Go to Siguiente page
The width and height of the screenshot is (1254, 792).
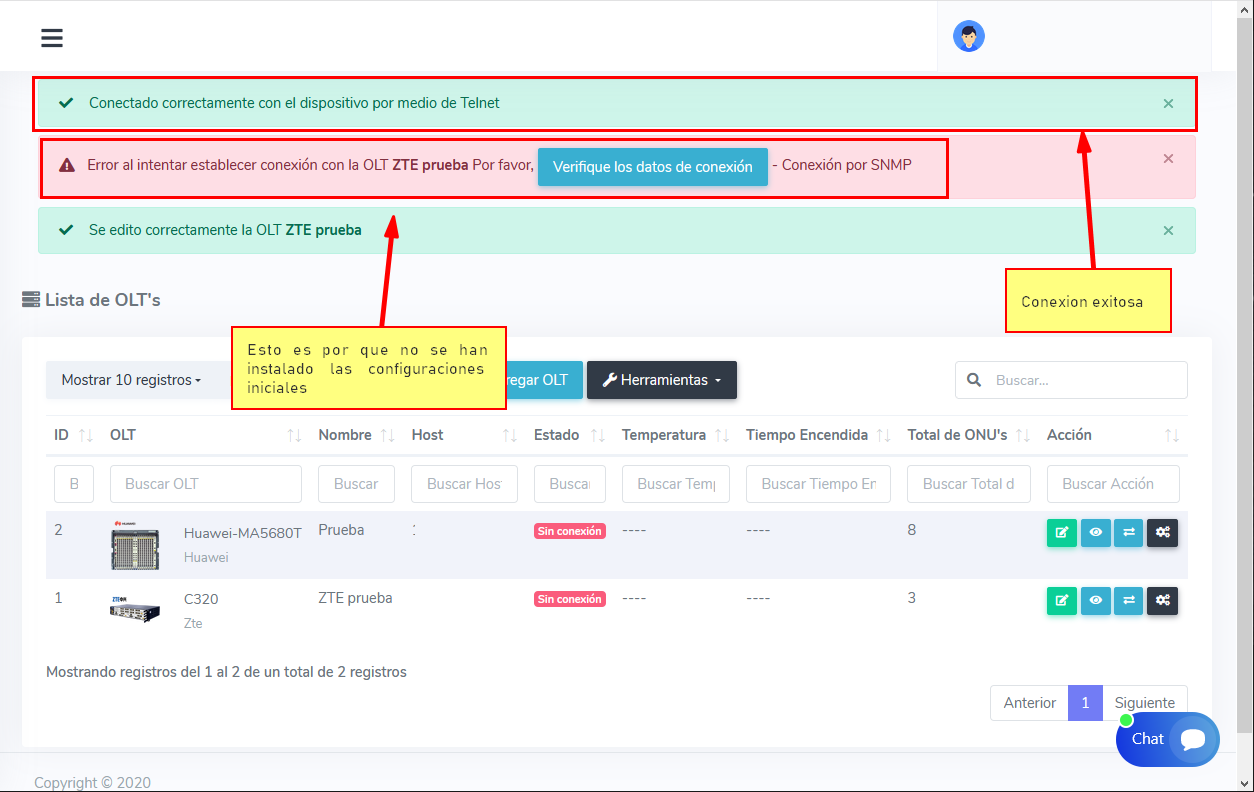click(x=1144, y=703)
